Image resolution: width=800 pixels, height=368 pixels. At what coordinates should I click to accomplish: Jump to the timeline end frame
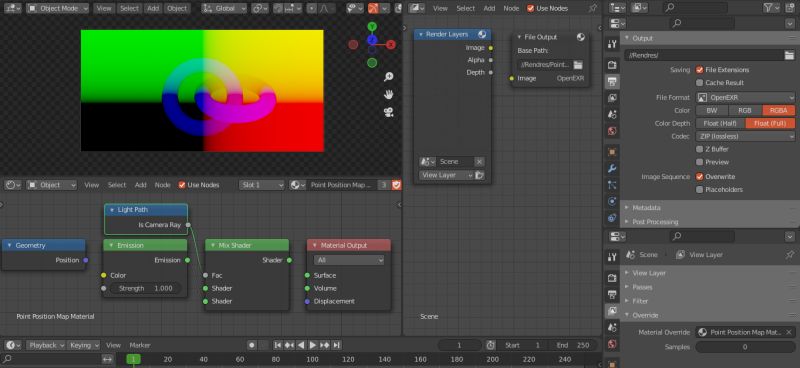click(x=337, y=345)
